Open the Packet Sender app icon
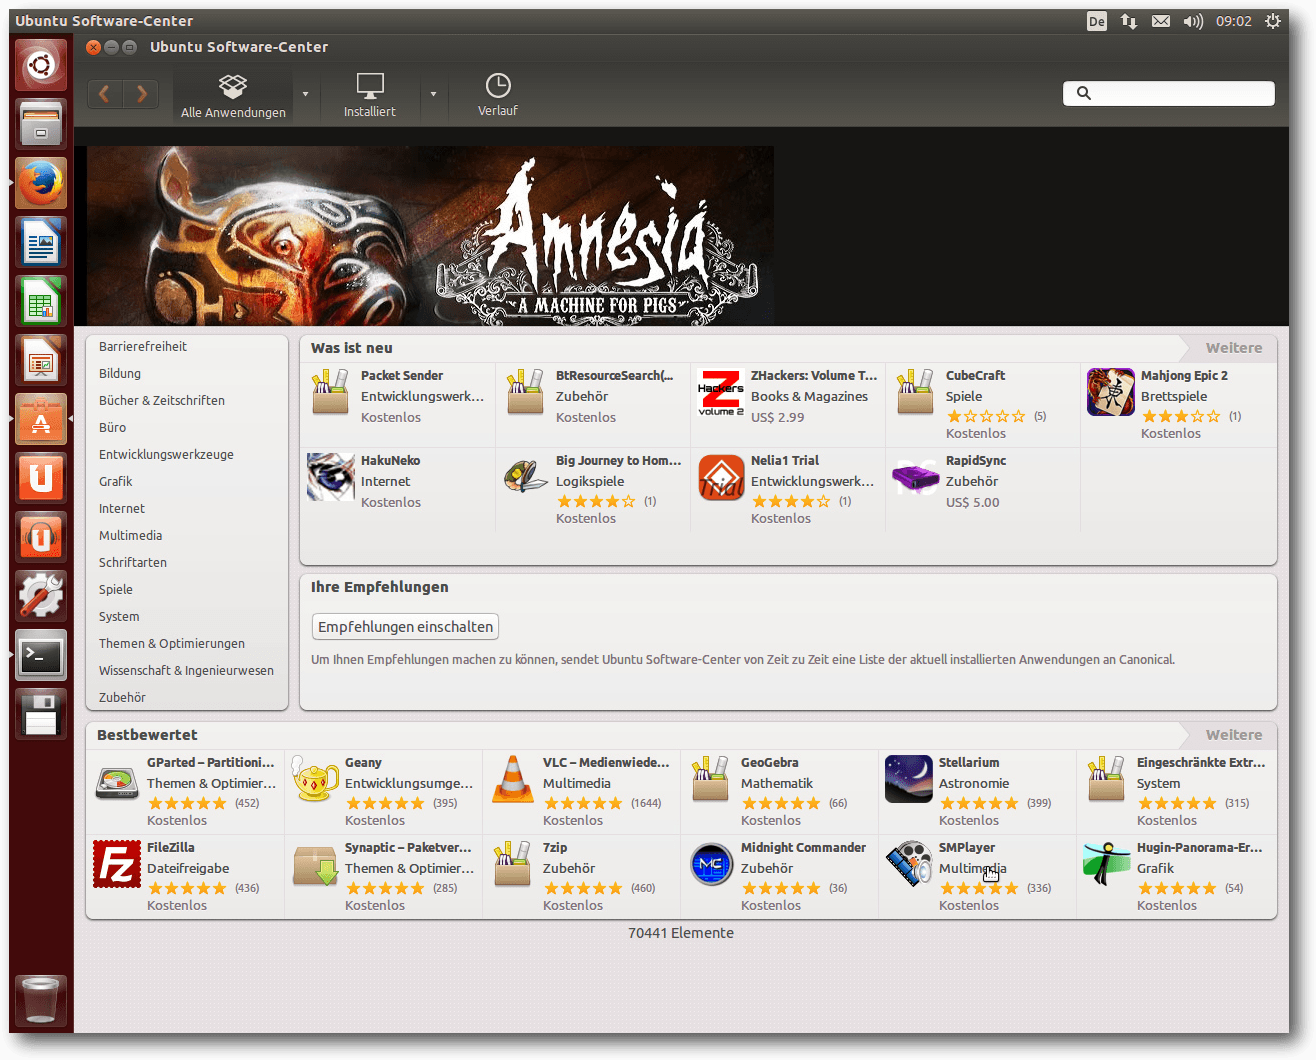1316x1060 pixels. pos(330,391)
